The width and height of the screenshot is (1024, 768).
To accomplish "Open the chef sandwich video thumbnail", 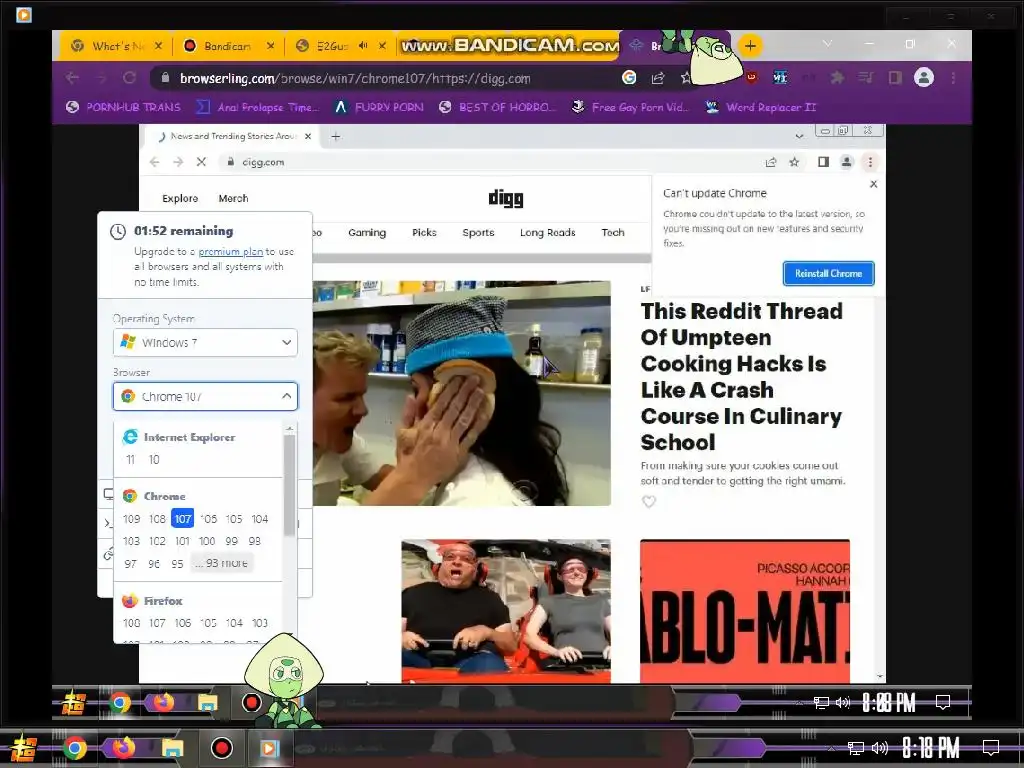I will click(x=462, y=393).
